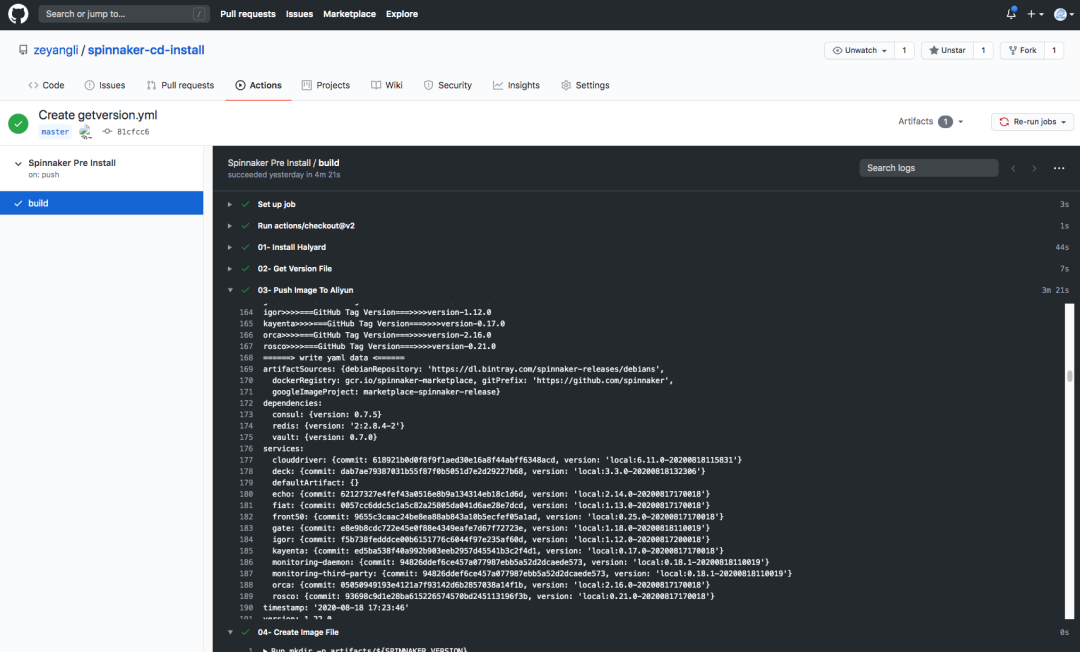
Task: Click the star count 1
Action: coord(983,50)
